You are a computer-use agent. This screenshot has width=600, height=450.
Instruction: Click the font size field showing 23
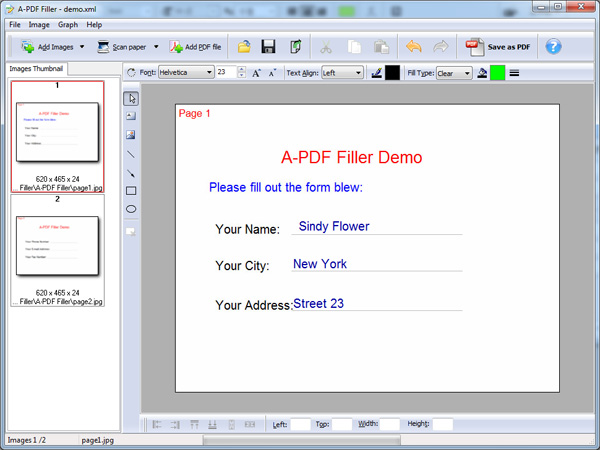226,72
